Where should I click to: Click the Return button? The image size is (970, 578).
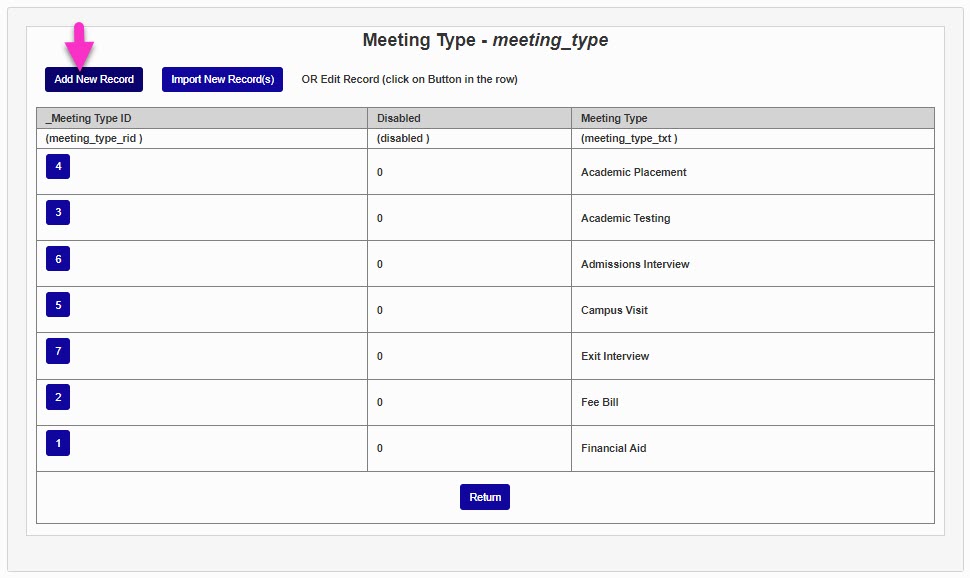484,496
